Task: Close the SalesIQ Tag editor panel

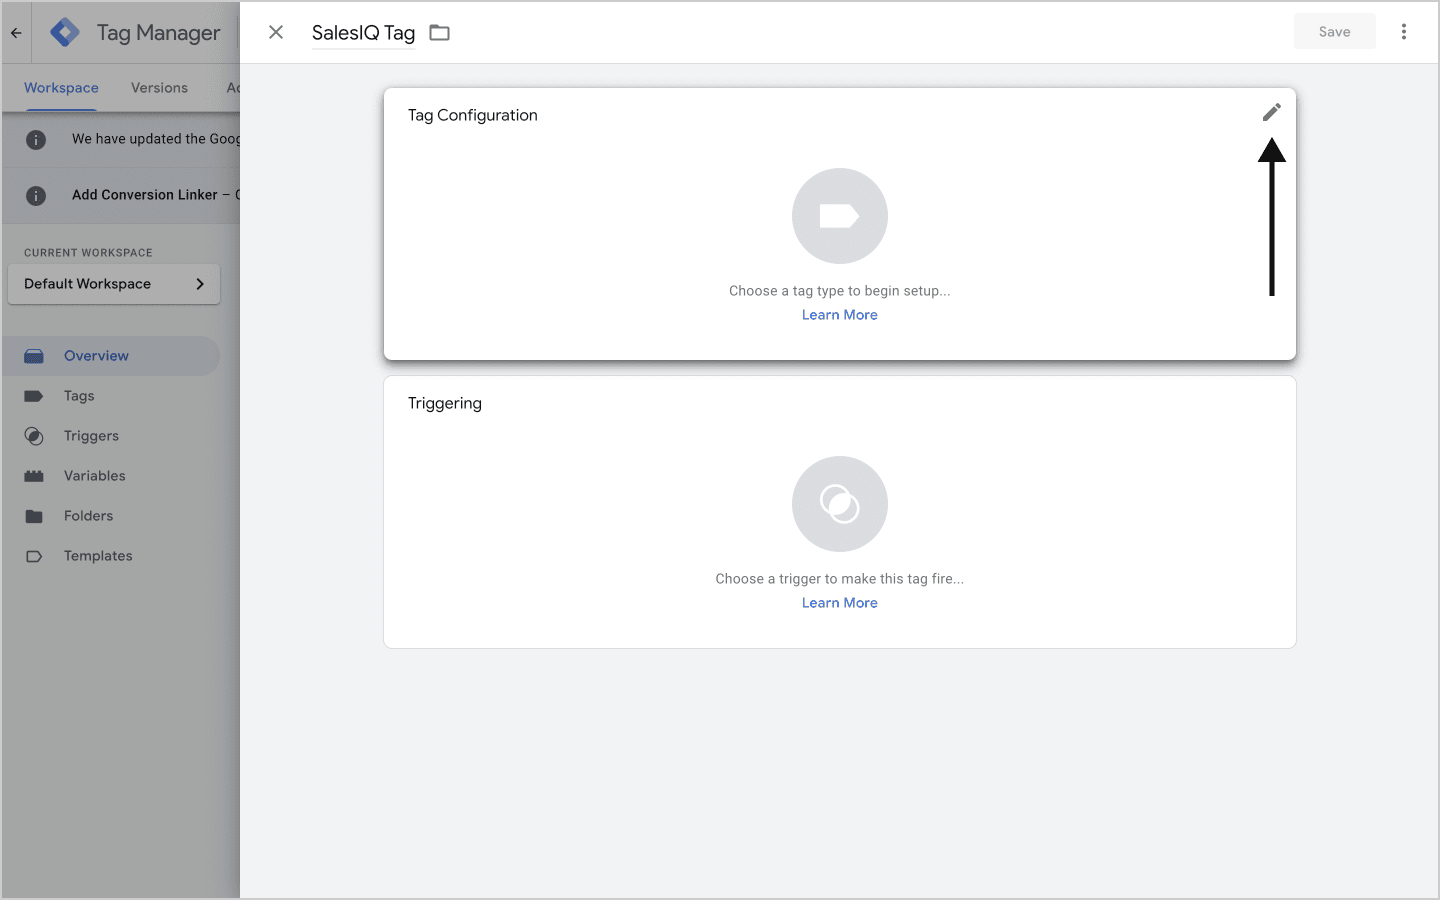Action: (276, 32)
